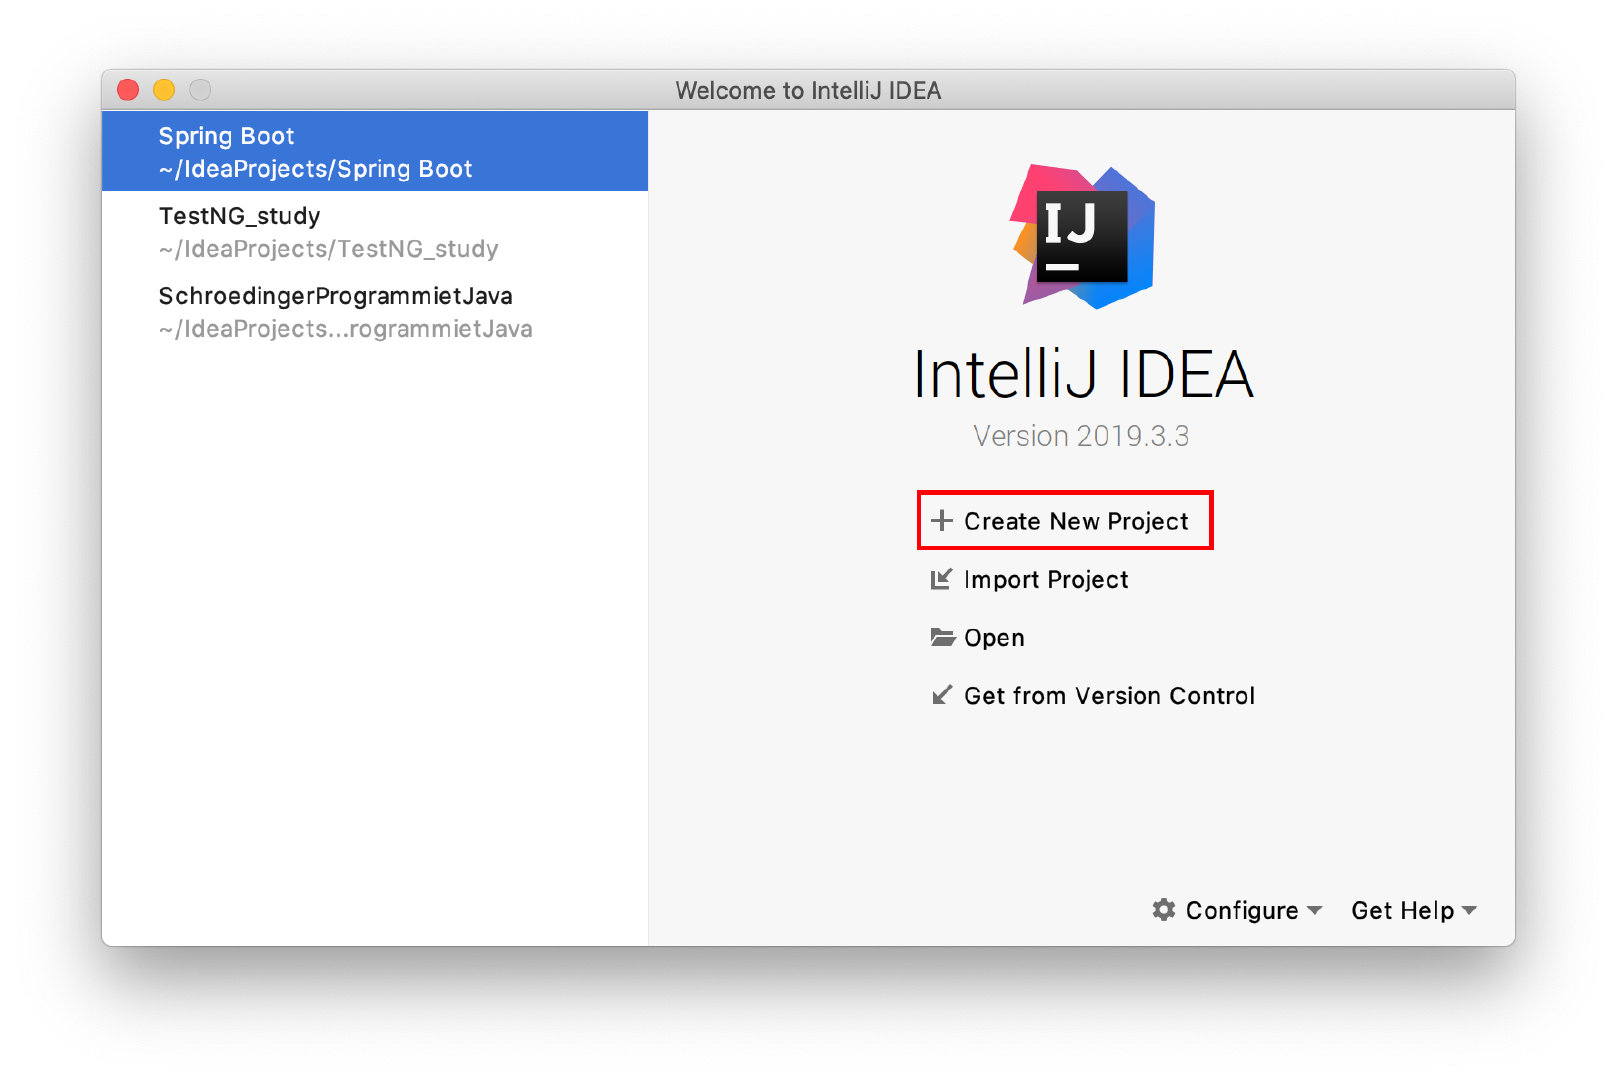Open the TestNG_study recent project
Viewport: 1616px width, 1080px height.
coord(375,232)
